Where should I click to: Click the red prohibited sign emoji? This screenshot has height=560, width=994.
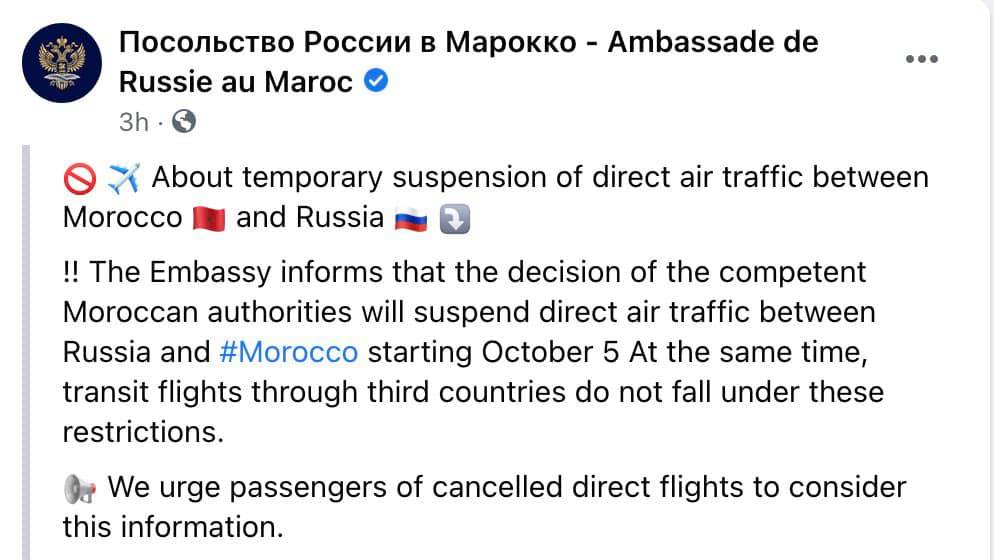tap(80, 179)
